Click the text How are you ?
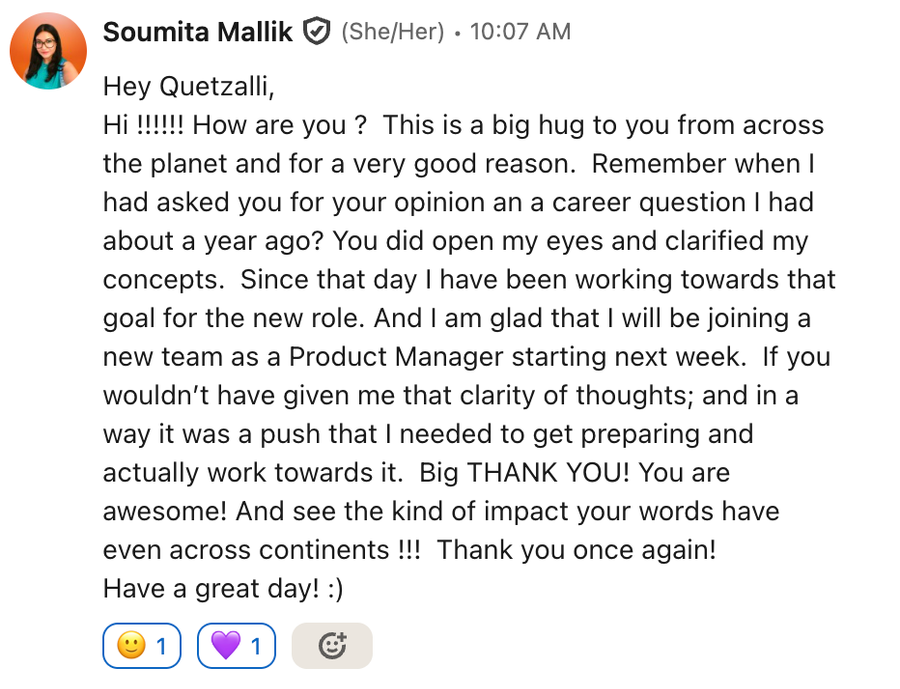The height and width of the screenshot is (689, 900). click(x=279, y=126)
